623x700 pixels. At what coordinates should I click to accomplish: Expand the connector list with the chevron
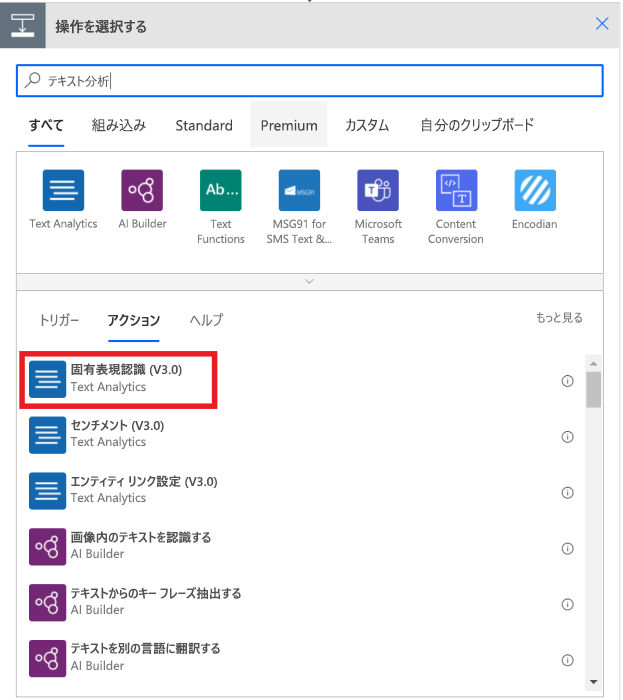309,281
